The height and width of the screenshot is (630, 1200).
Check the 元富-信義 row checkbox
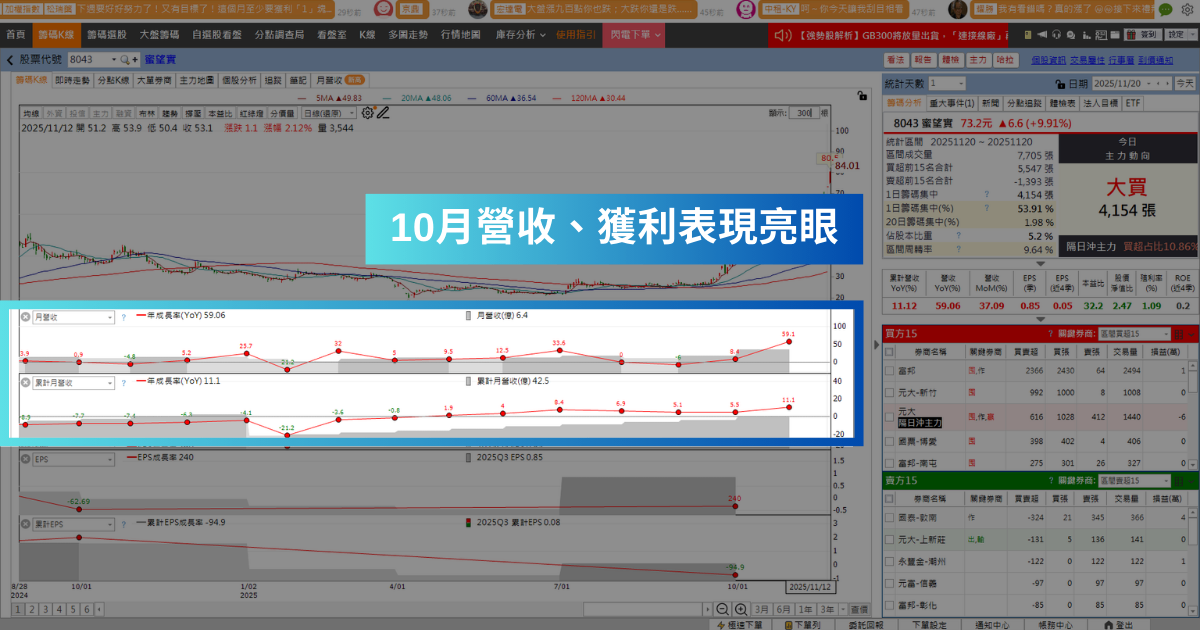(891, 582)
